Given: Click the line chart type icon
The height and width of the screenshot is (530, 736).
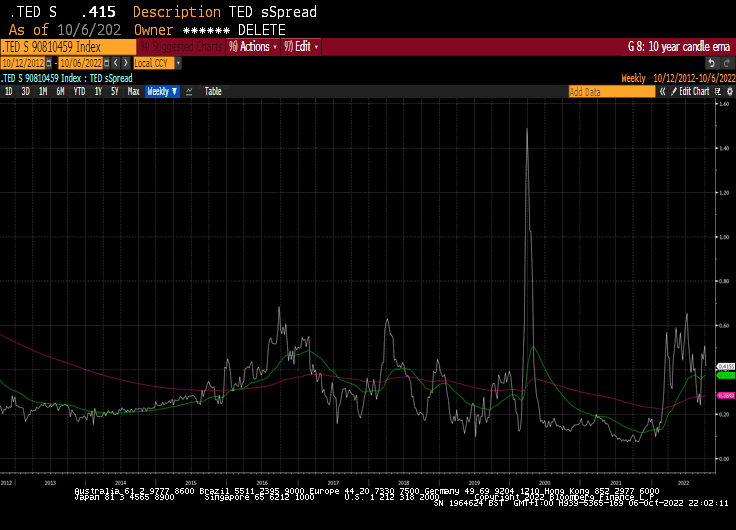Looking at the screenshot, I should [x=189, y=91].
